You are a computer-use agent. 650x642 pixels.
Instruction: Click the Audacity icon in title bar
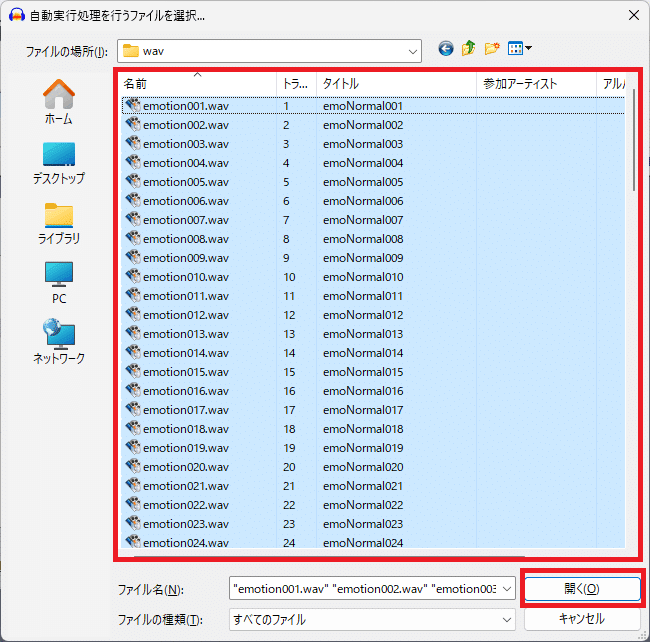[x=17, y=15]
